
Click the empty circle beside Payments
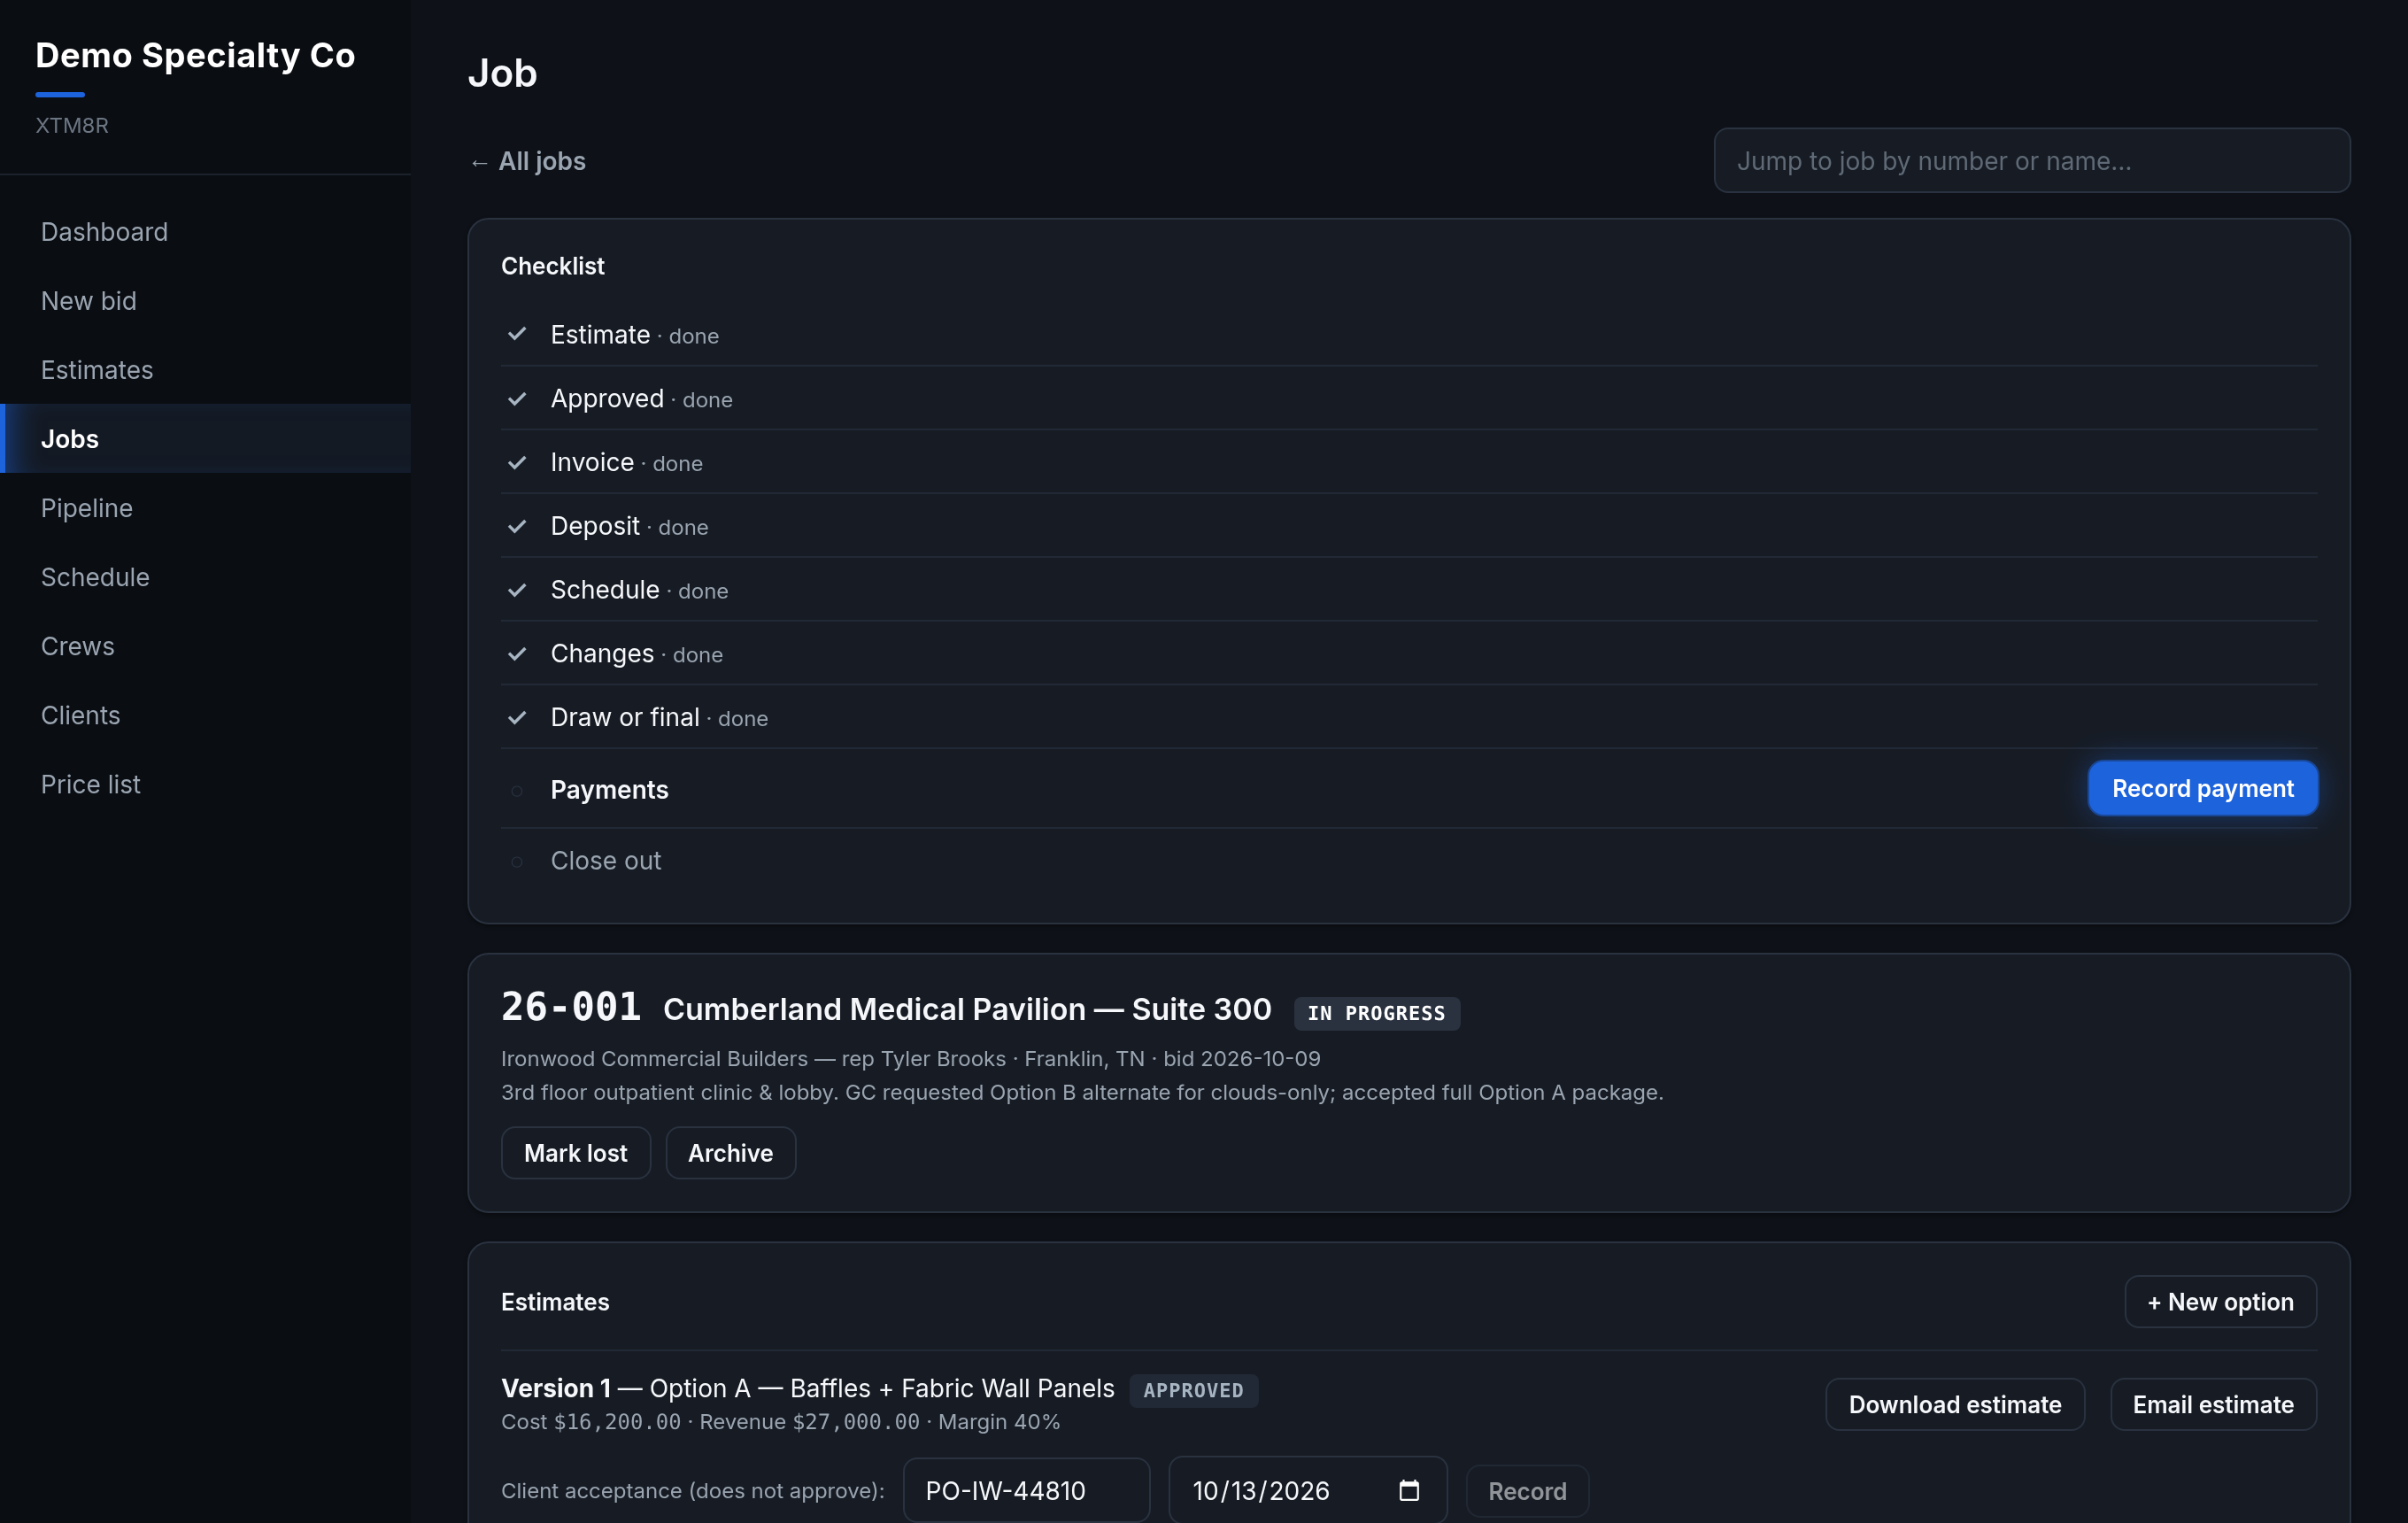pyautogui.click(x=517, y=790)
